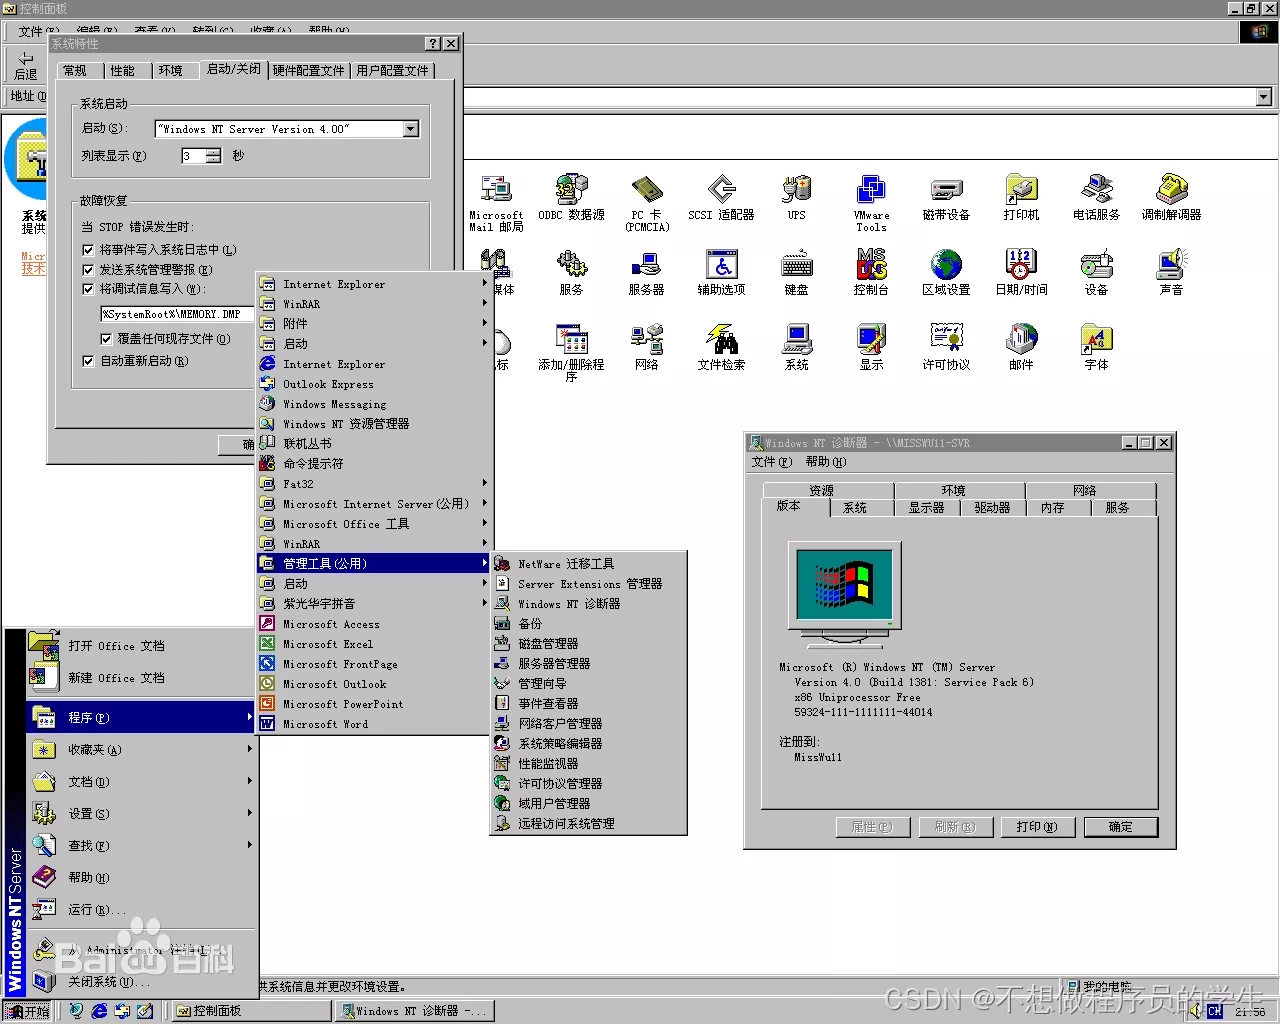Open the 文件检索 icon
Viewport: 1280px width, 1024px height.
(x=721, y=346)
